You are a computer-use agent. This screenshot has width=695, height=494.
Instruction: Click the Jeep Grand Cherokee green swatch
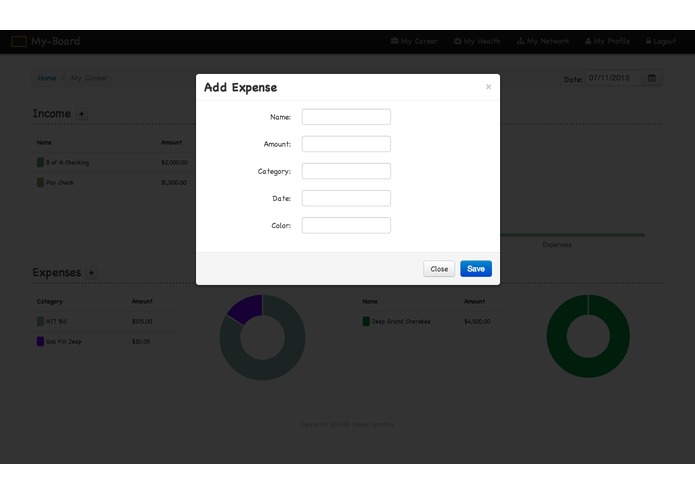366,322
